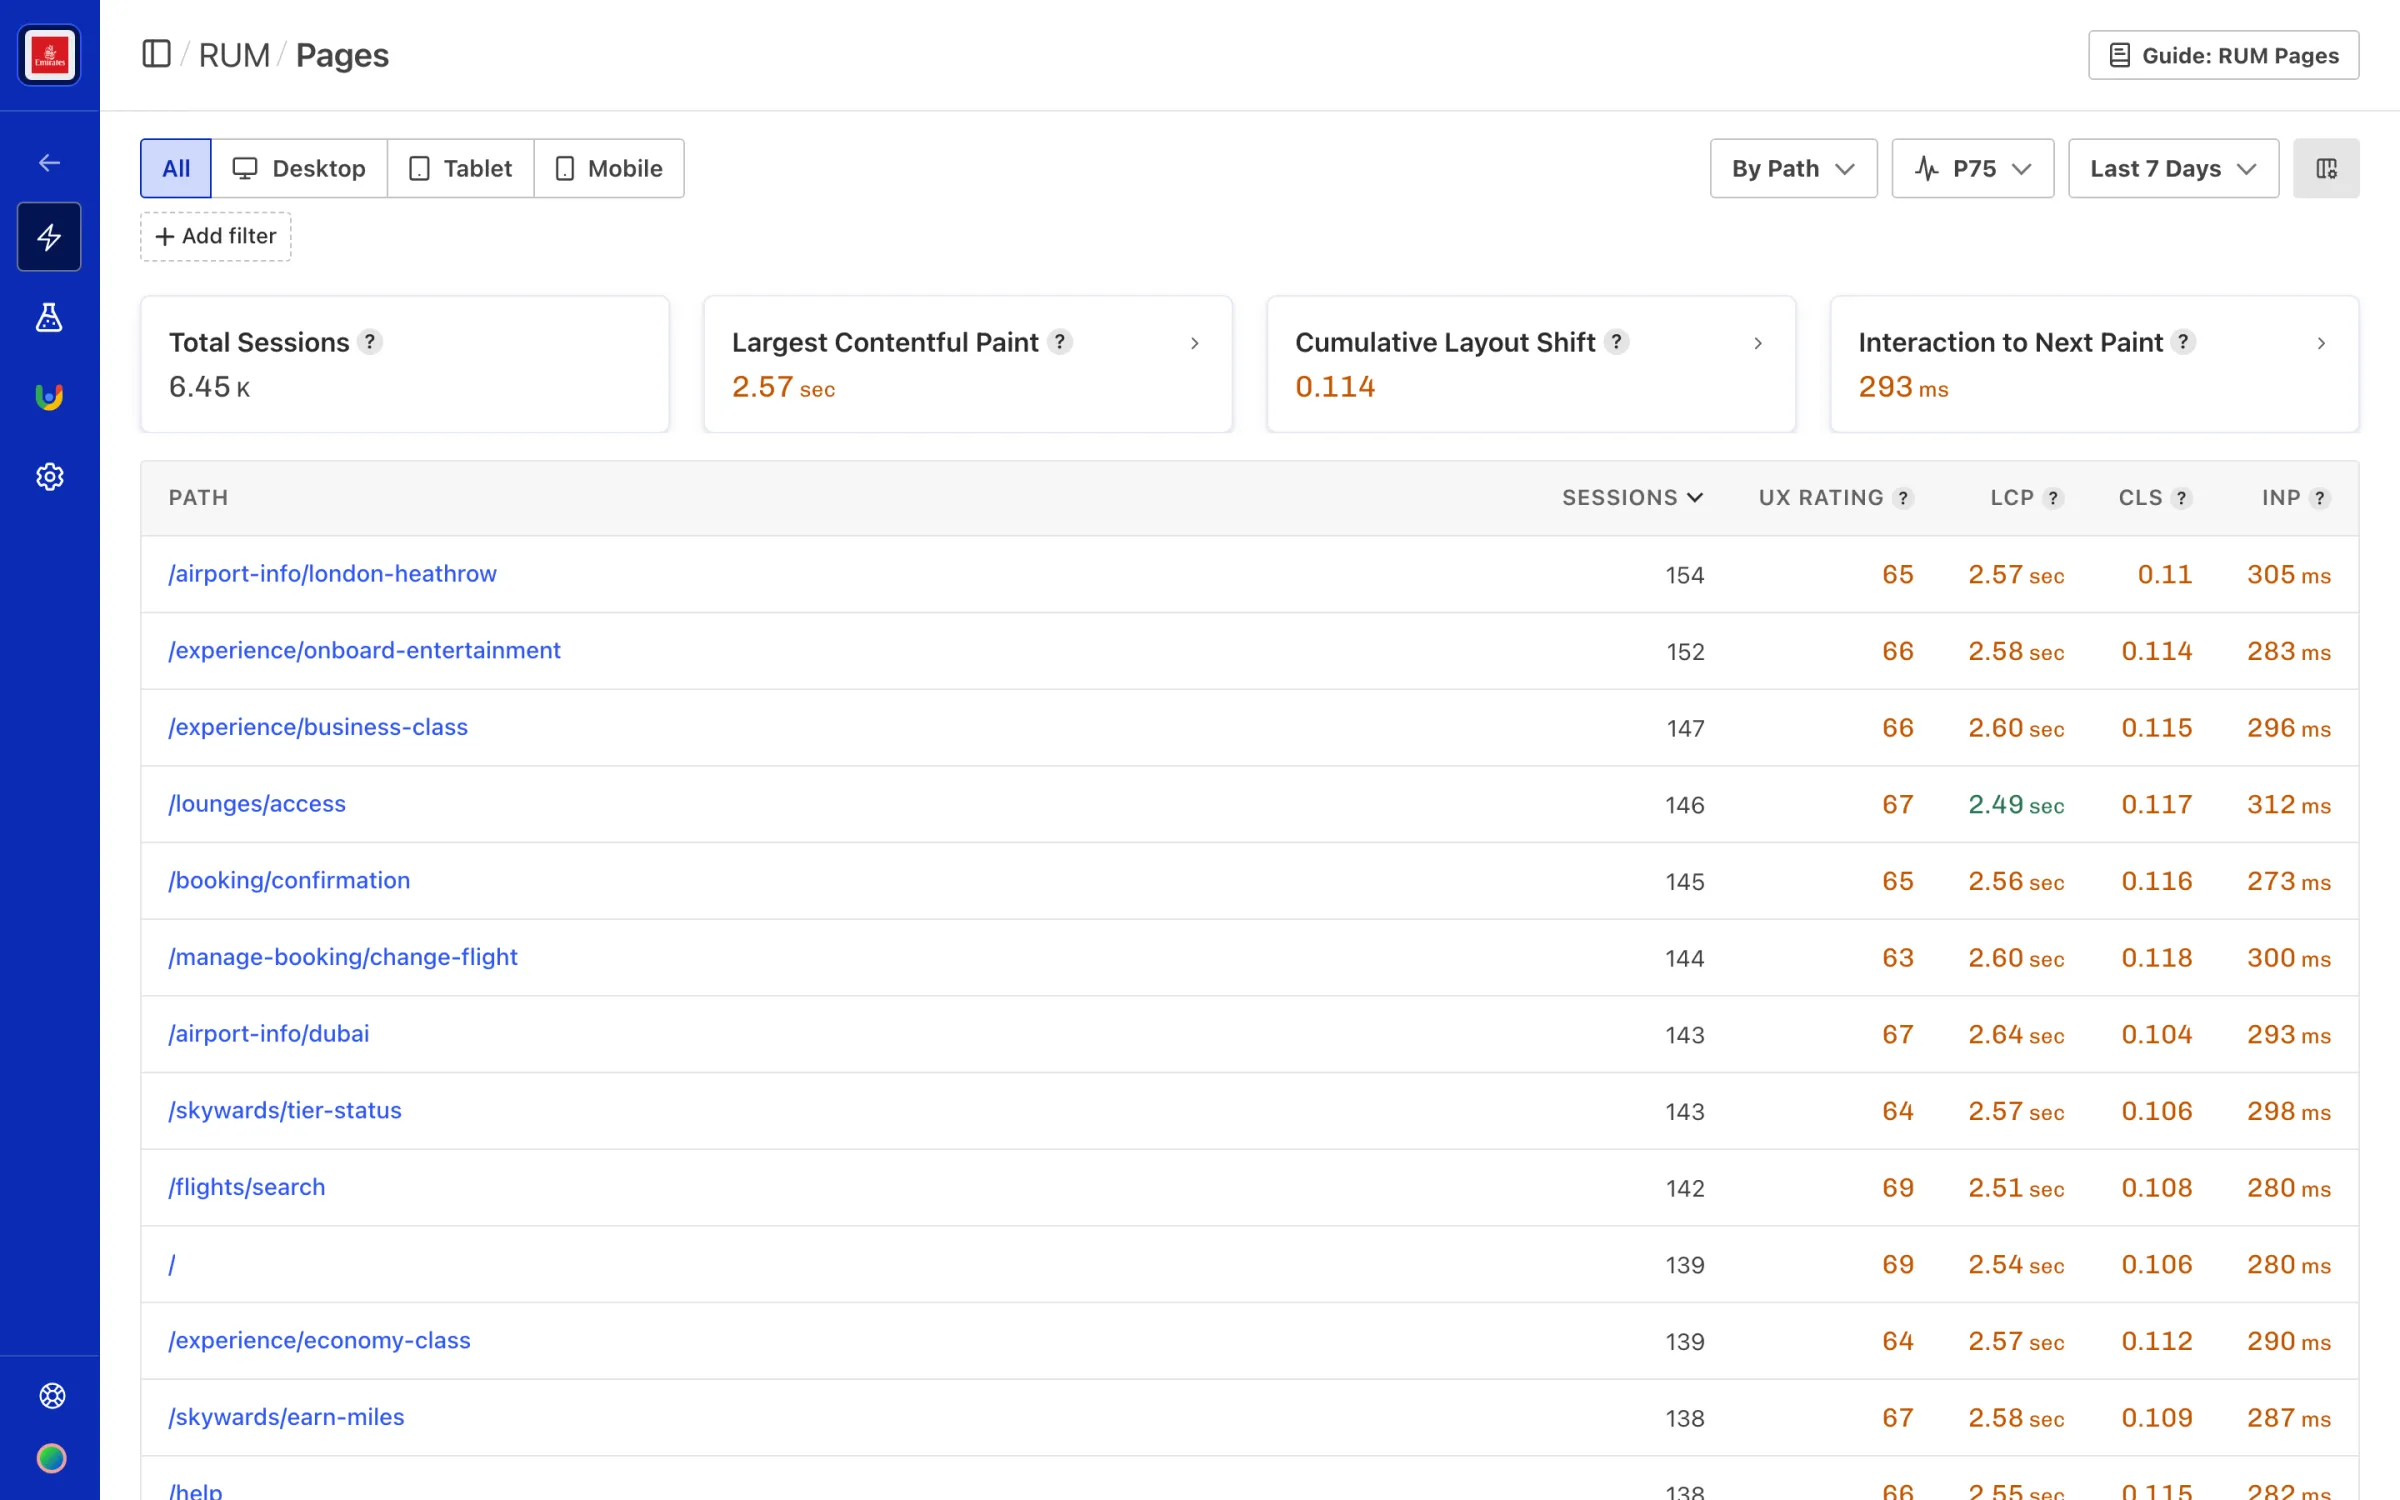Show help for Cumulative Layout Shift
The width and height of the screenshot is (2400, 1500).
tap(1616, 342)
